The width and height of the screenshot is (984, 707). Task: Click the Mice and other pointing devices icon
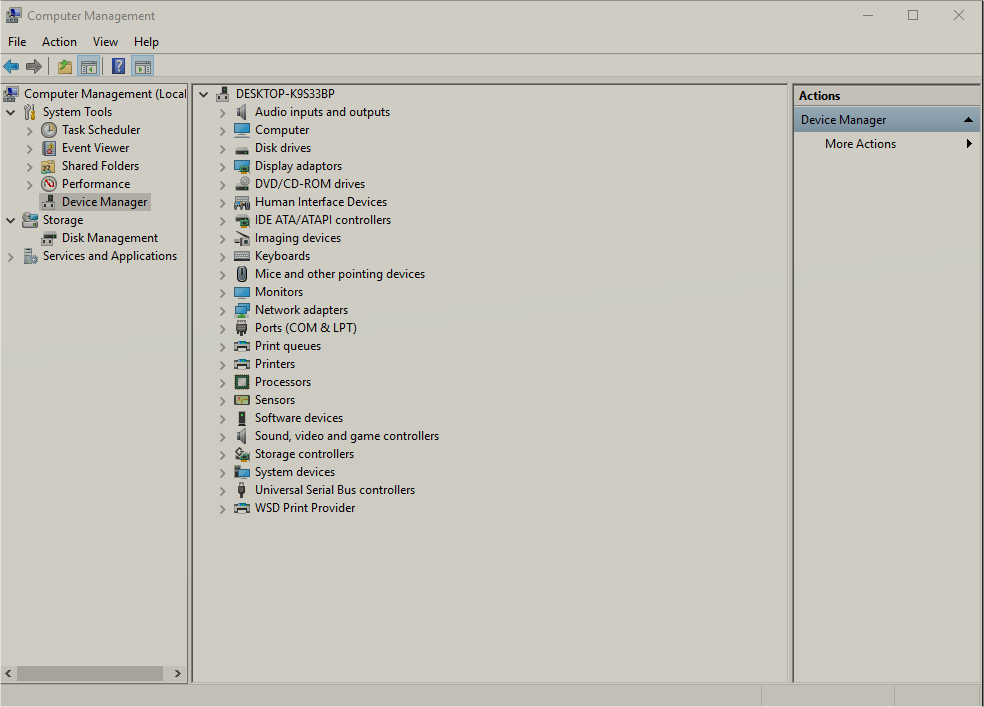pyautogui.click(x=242, y=274)
